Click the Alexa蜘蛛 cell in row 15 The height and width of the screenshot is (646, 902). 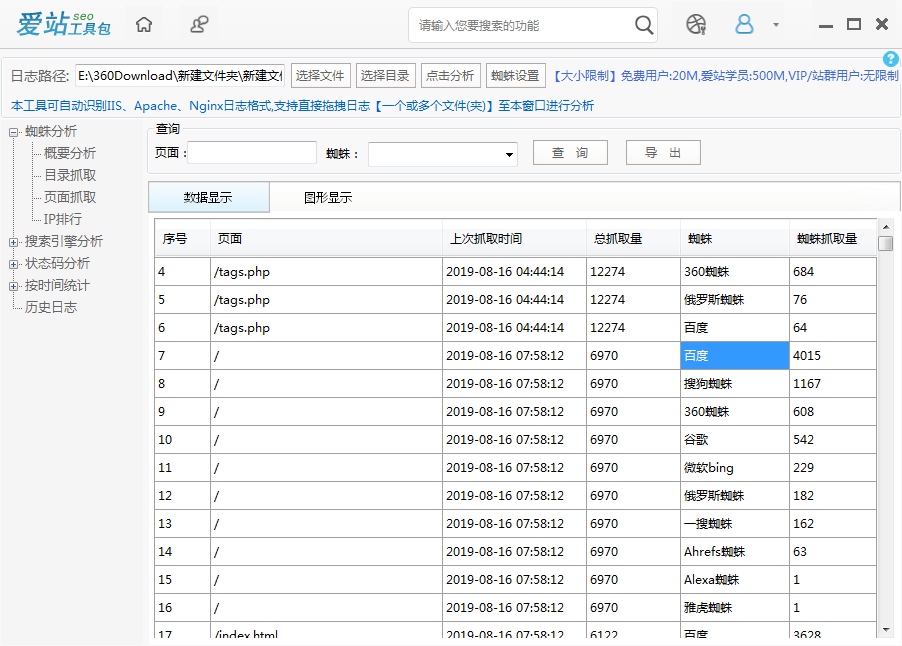click(735, 580)
